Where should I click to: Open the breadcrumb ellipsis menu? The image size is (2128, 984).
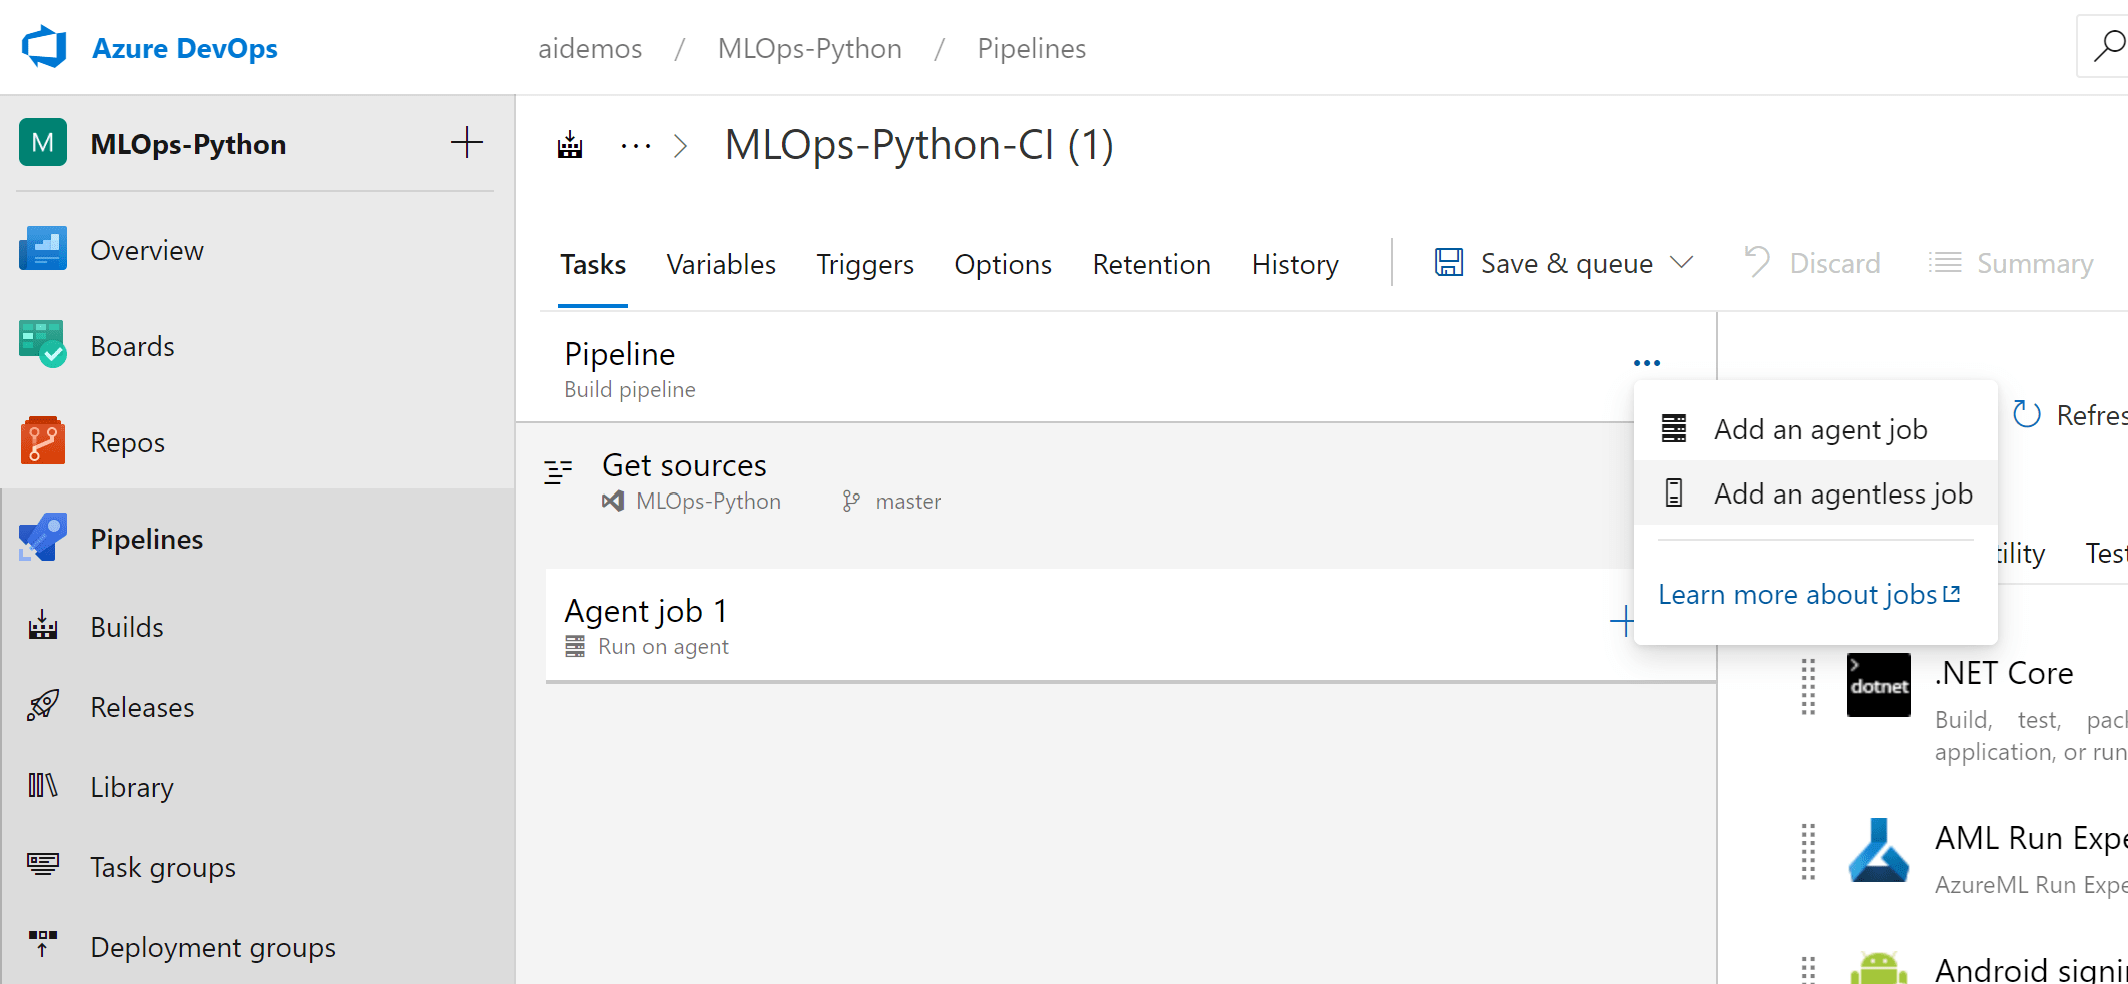(x=636, y=146)
